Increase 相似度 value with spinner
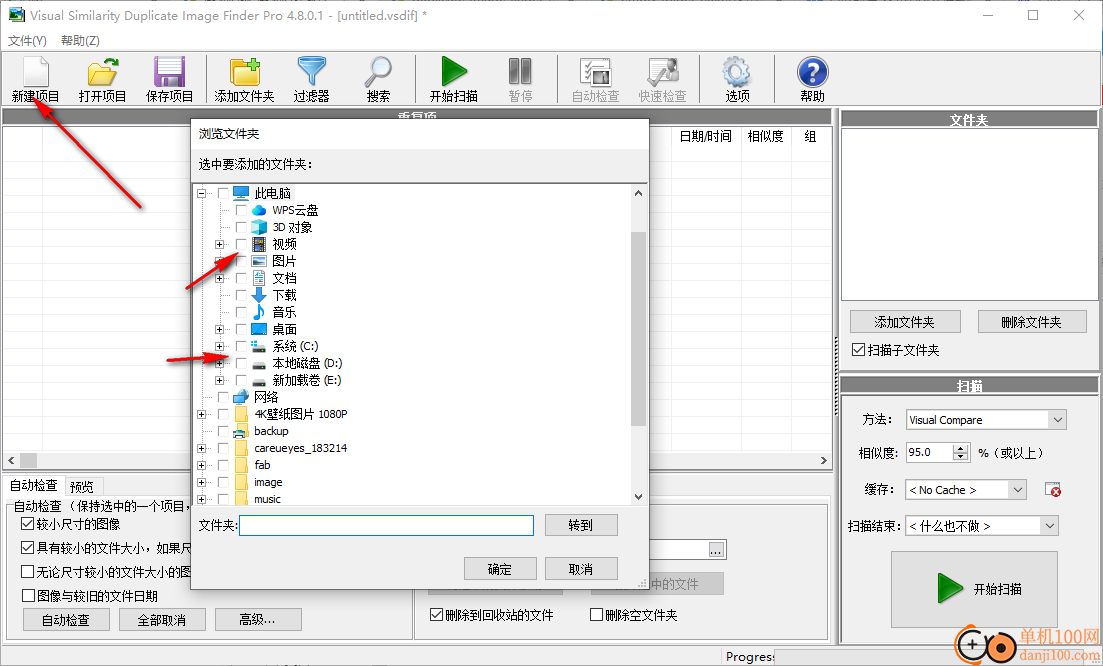This screenshot has width=1103, height=666. click(961, 449)
